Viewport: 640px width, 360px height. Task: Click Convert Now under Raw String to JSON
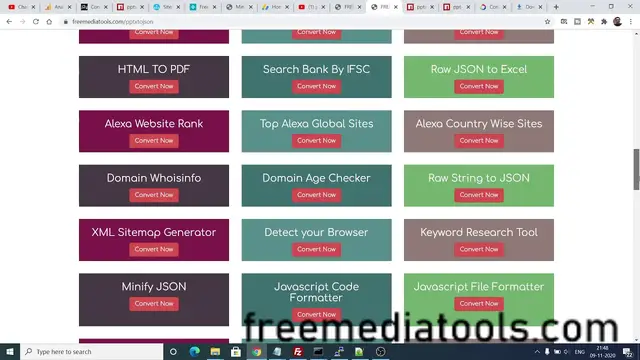(x=479, y=195)
